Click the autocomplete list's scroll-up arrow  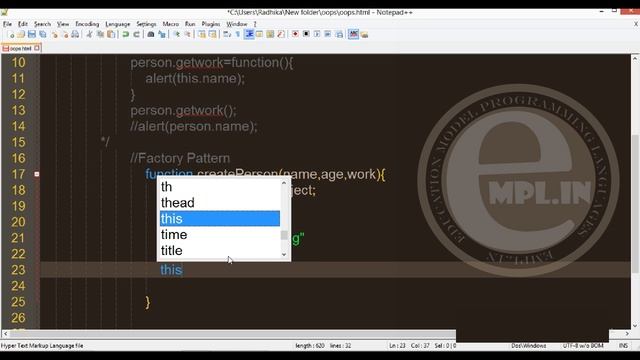284,183
